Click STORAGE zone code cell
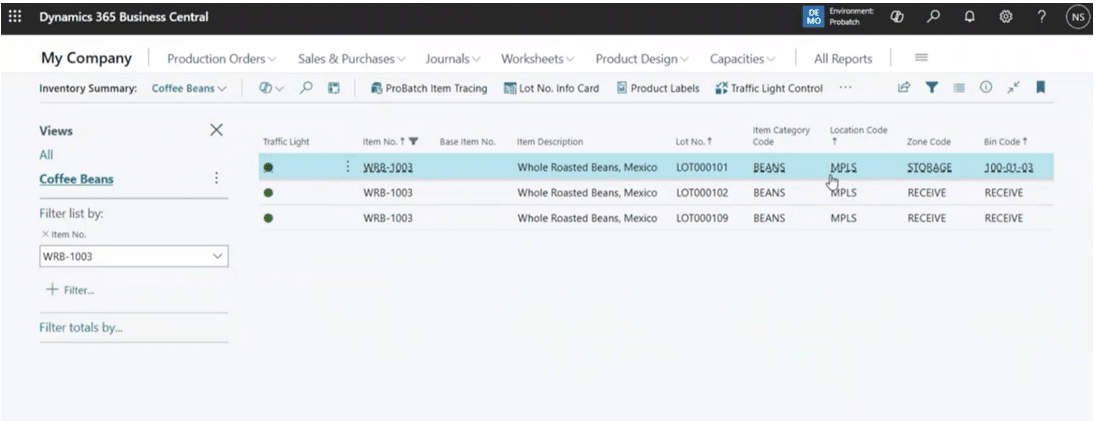This screenshot has height=421, width=1095. click(931, 168)
